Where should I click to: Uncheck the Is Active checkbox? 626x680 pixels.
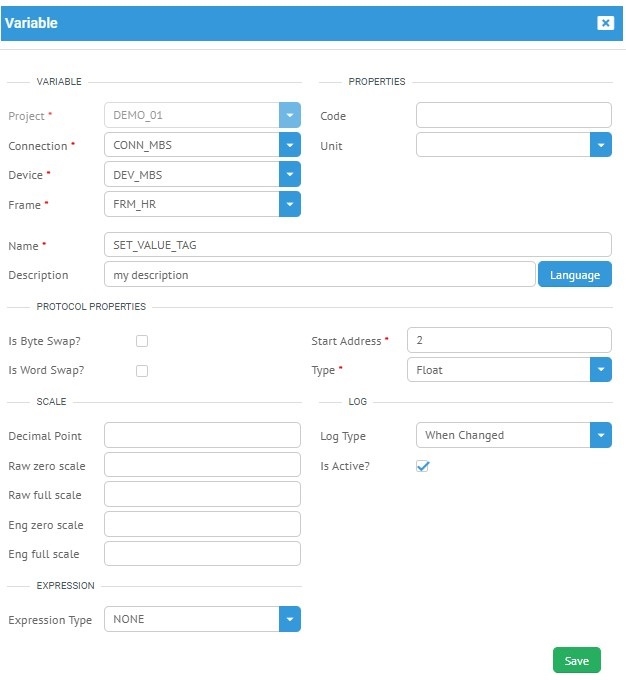[x=423, y=466]
